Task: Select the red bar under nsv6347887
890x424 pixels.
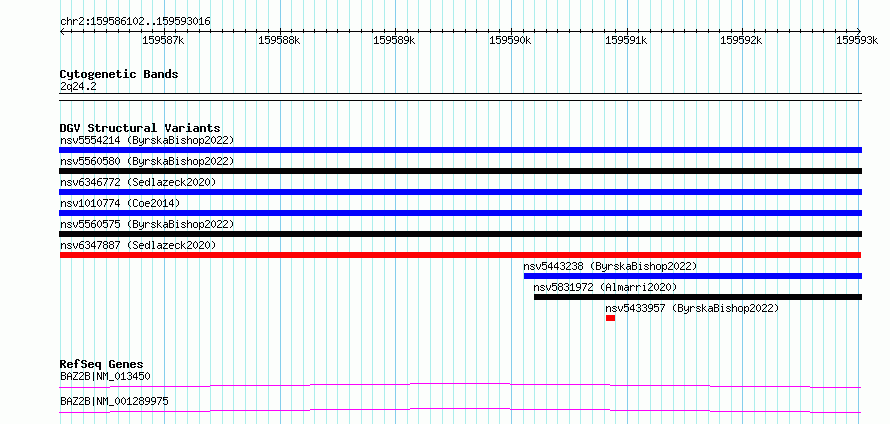Action: 460,255
